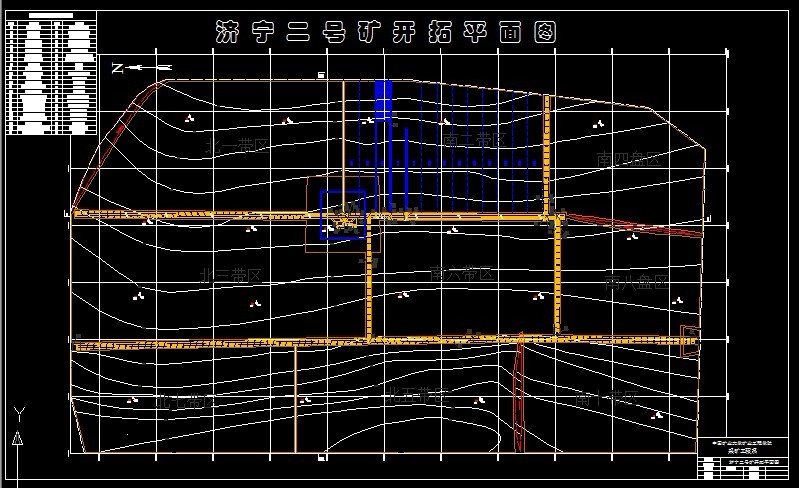Click the blue square shaft station outline
The image size is (799, 488).
point(343,214)
